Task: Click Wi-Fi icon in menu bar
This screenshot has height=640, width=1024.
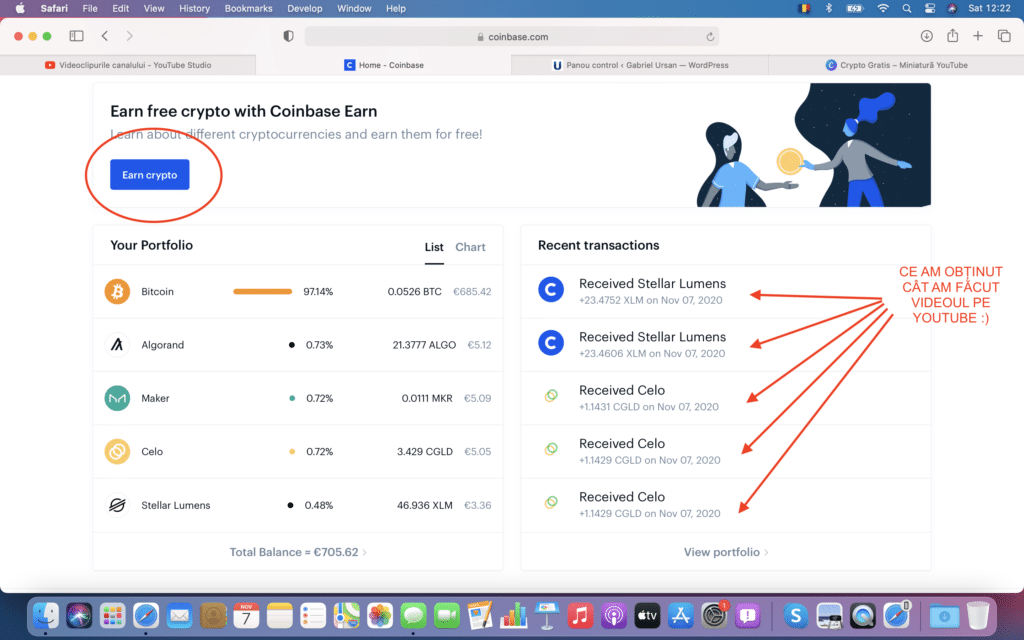Action: tap(883, 8)
